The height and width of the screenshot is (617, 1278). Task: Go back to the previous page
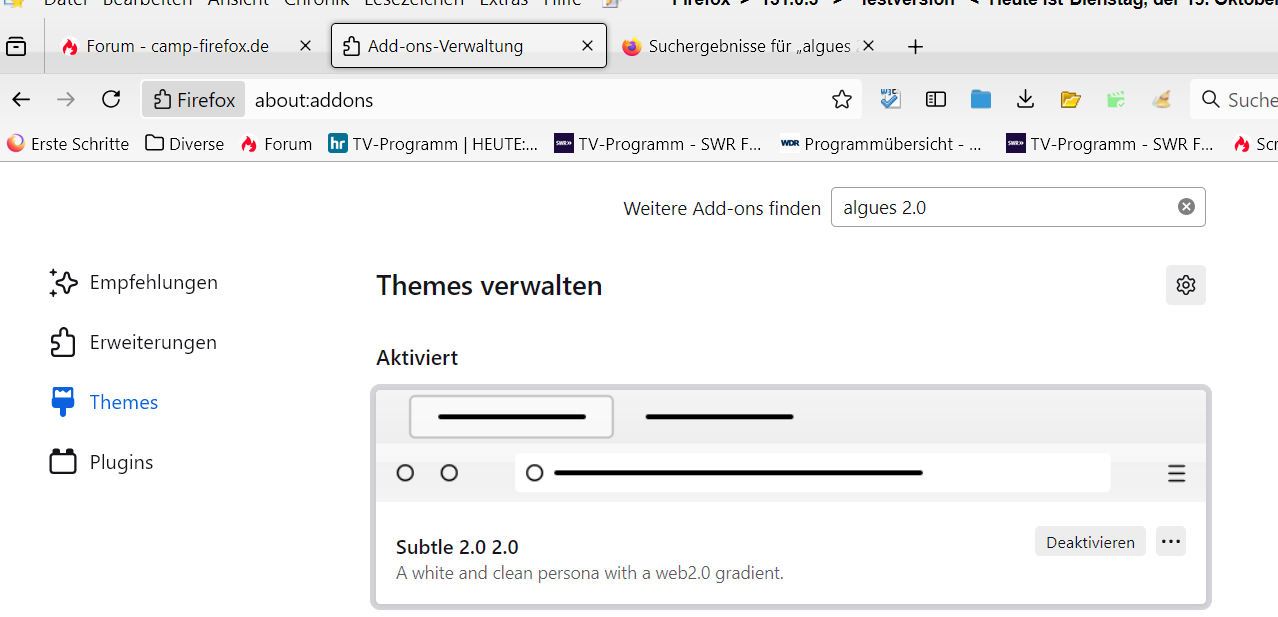[21, 99]
